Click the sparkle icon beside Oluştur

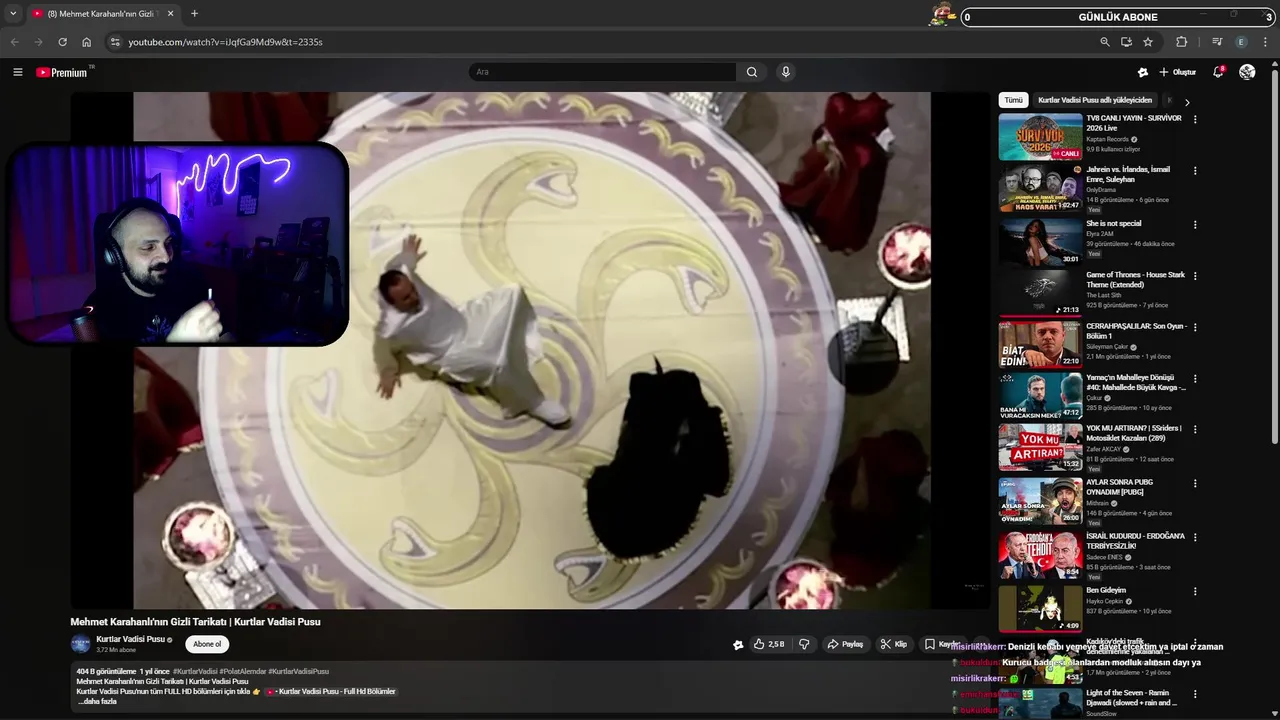(1143, 72)
